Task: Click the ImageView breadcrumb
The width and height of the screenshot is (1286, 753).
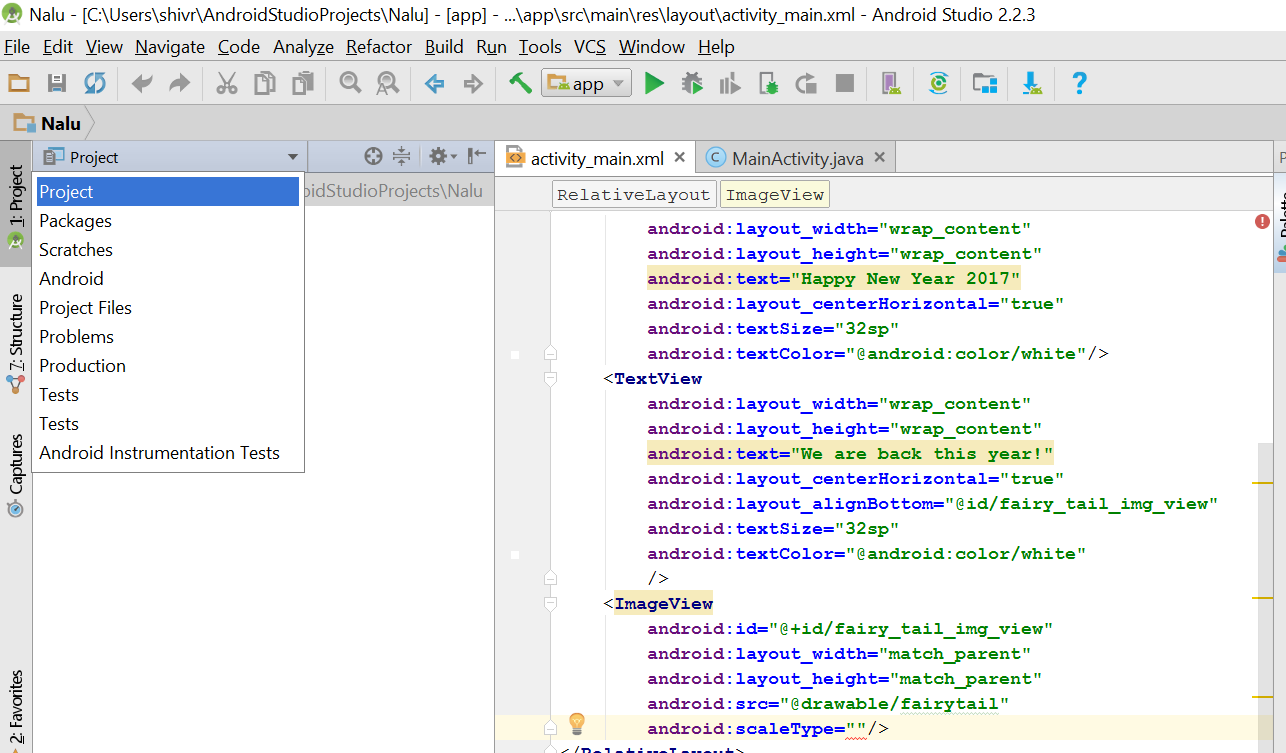Action: 775,195
